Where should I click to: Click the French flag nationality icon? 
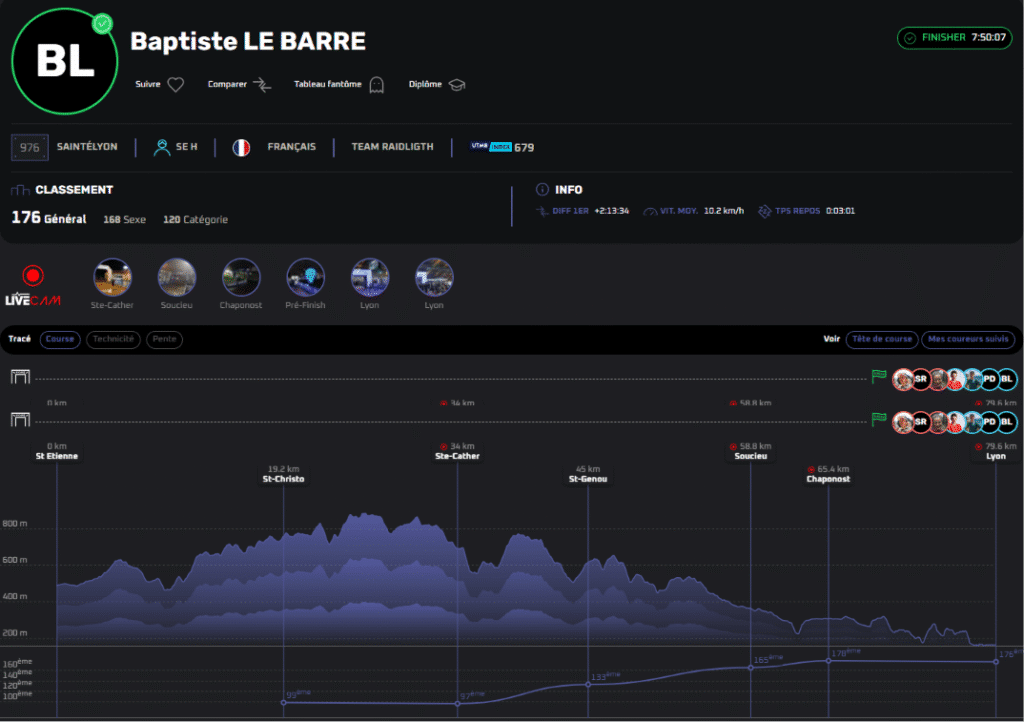(x=241, y=147)
